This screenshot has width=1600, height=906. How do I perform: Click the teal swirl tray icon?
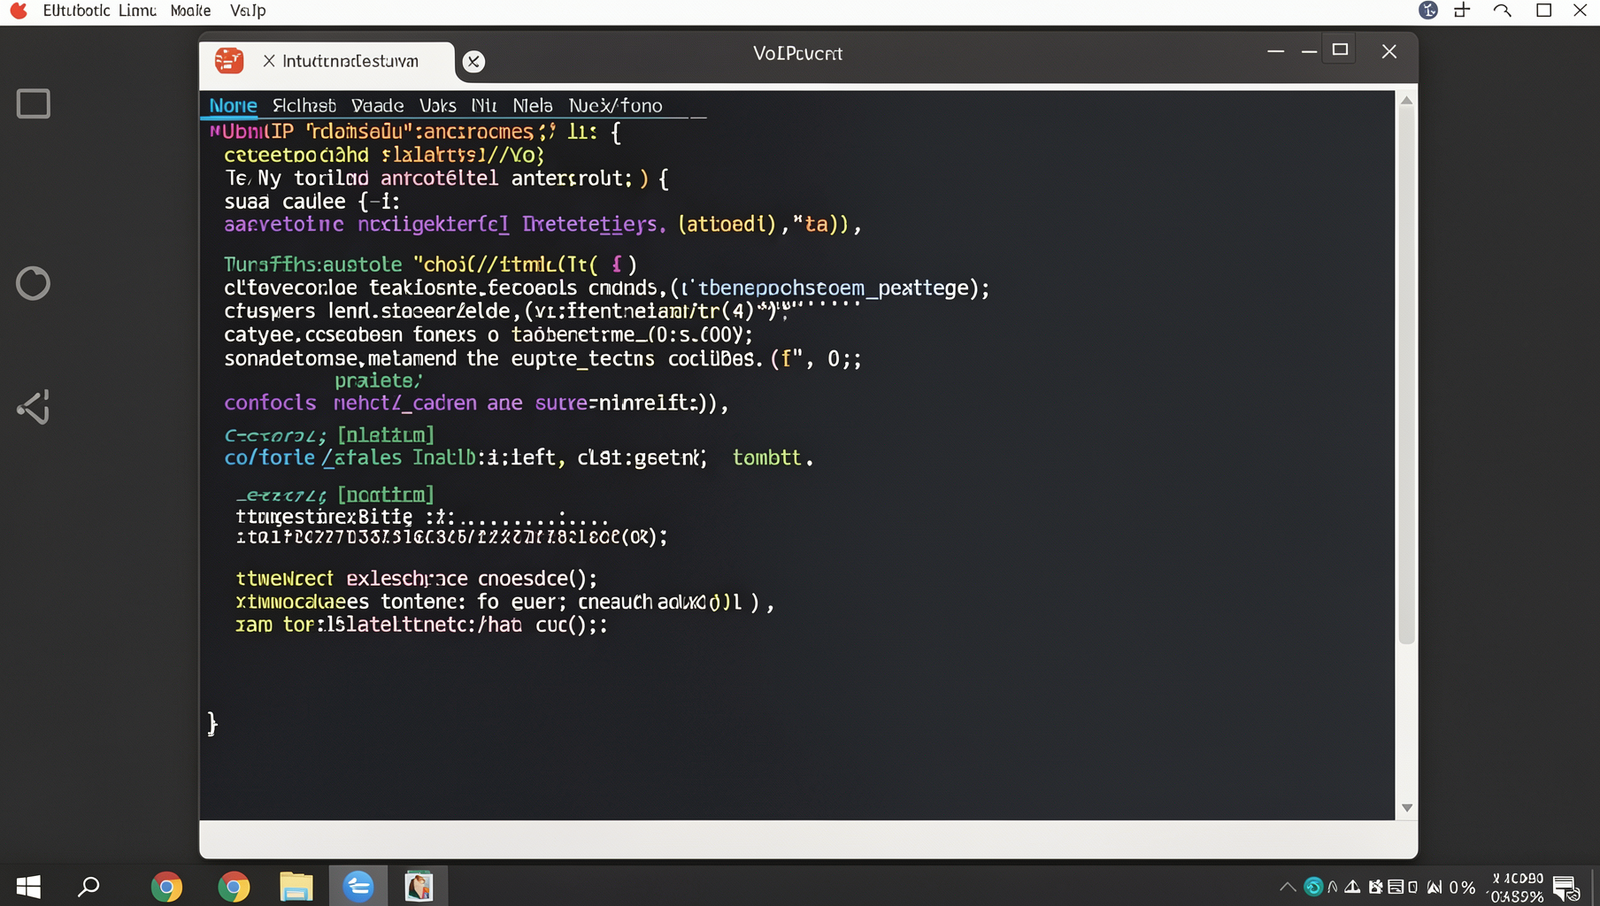(x=1313, y=887)
